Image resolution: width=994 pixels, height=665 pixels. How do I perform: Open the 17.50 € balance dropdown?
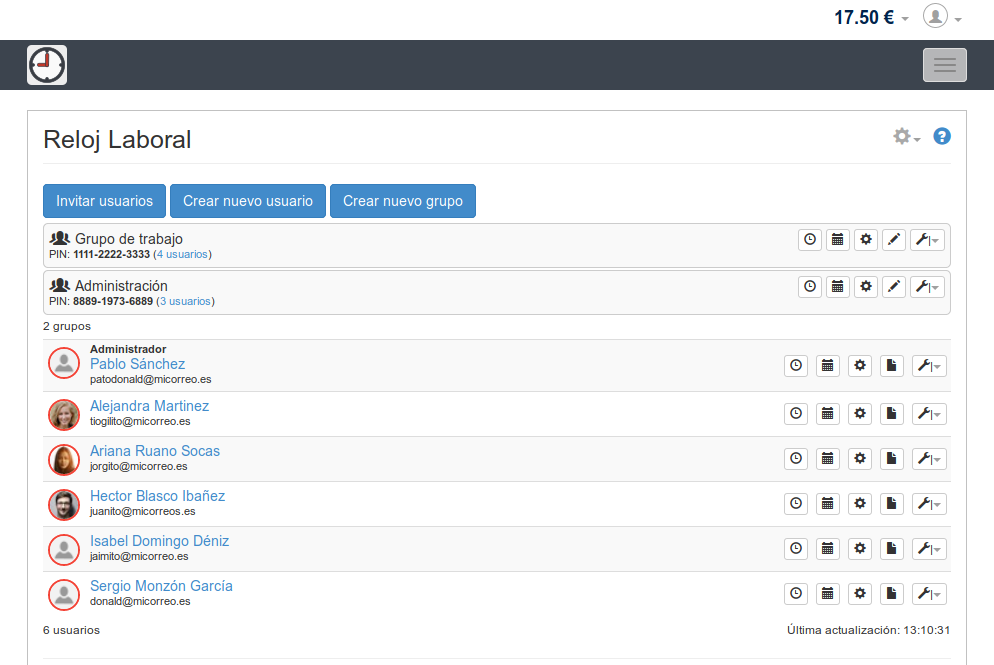tap(871, 17)
